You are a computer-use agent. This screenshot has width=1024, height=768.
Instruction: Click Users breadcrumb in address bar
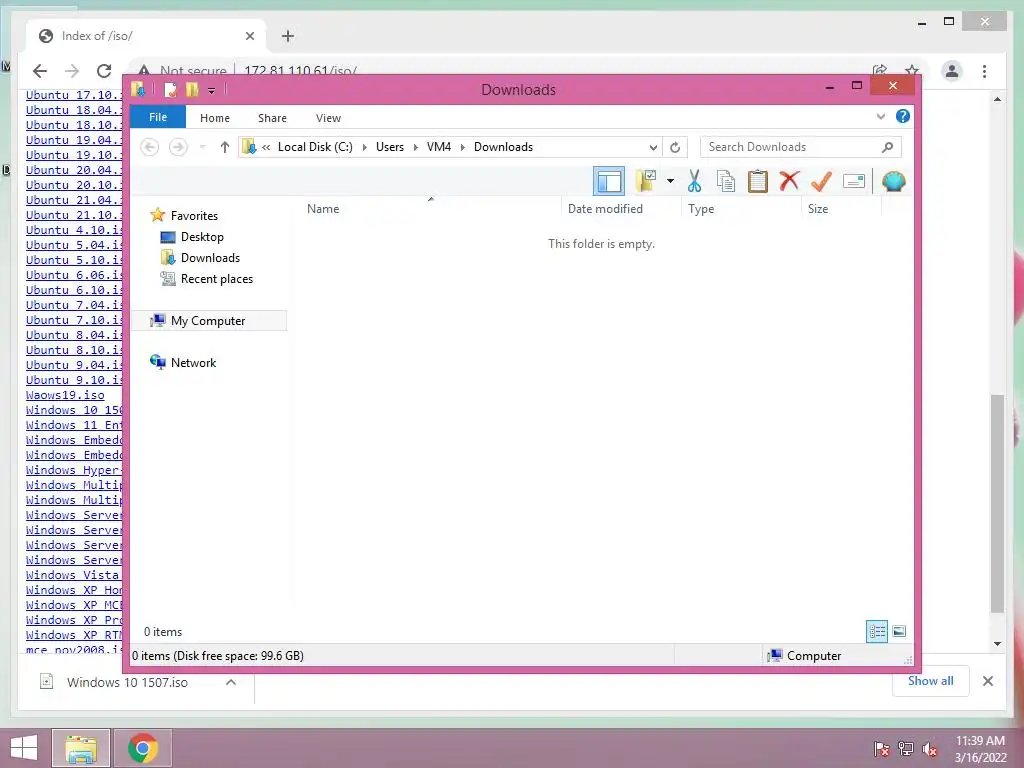click(390, 147)
